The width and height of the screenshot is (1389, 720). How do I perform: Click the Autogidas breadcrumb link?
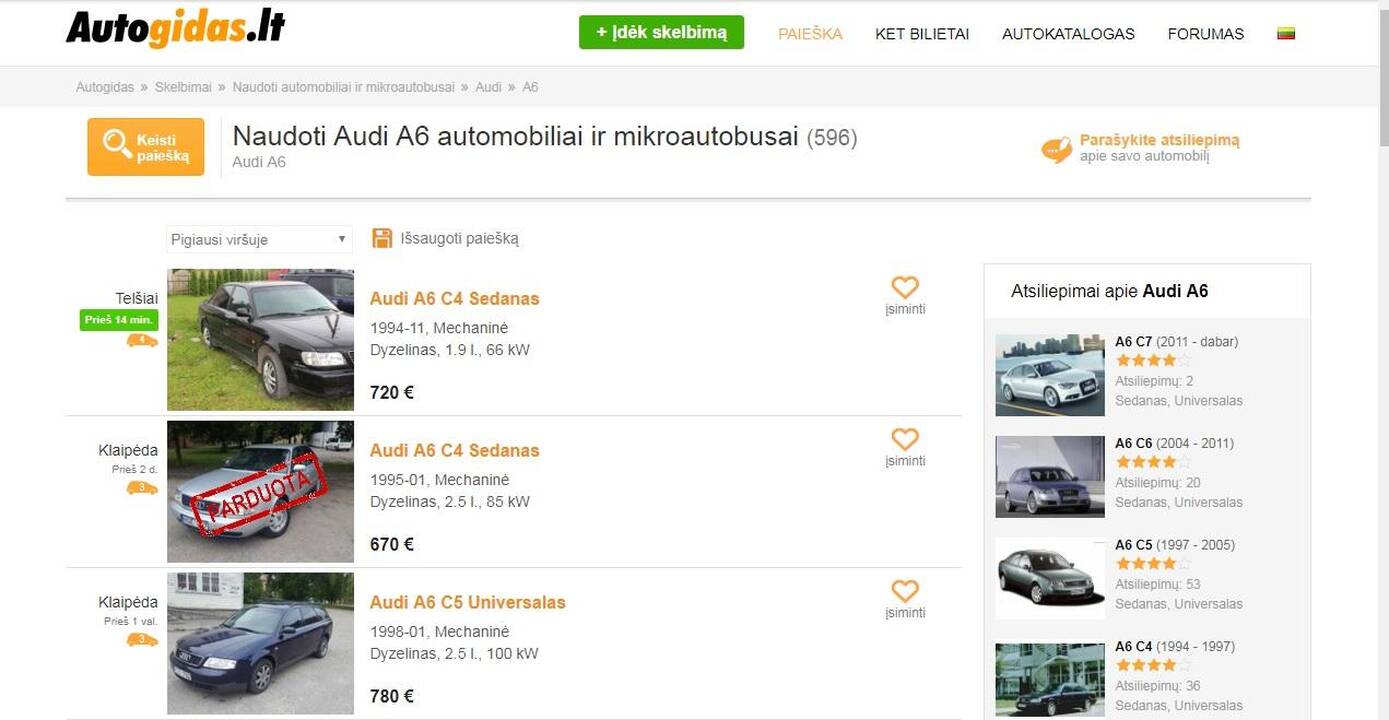[x=105, y=87]
